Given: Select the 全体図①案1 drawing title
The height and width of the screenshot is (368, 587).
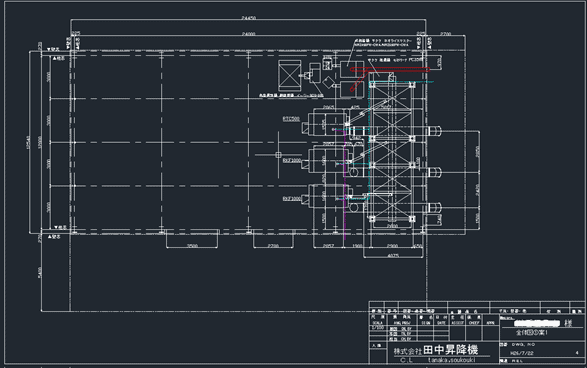Looking at the screenshot, I should 532,332.
